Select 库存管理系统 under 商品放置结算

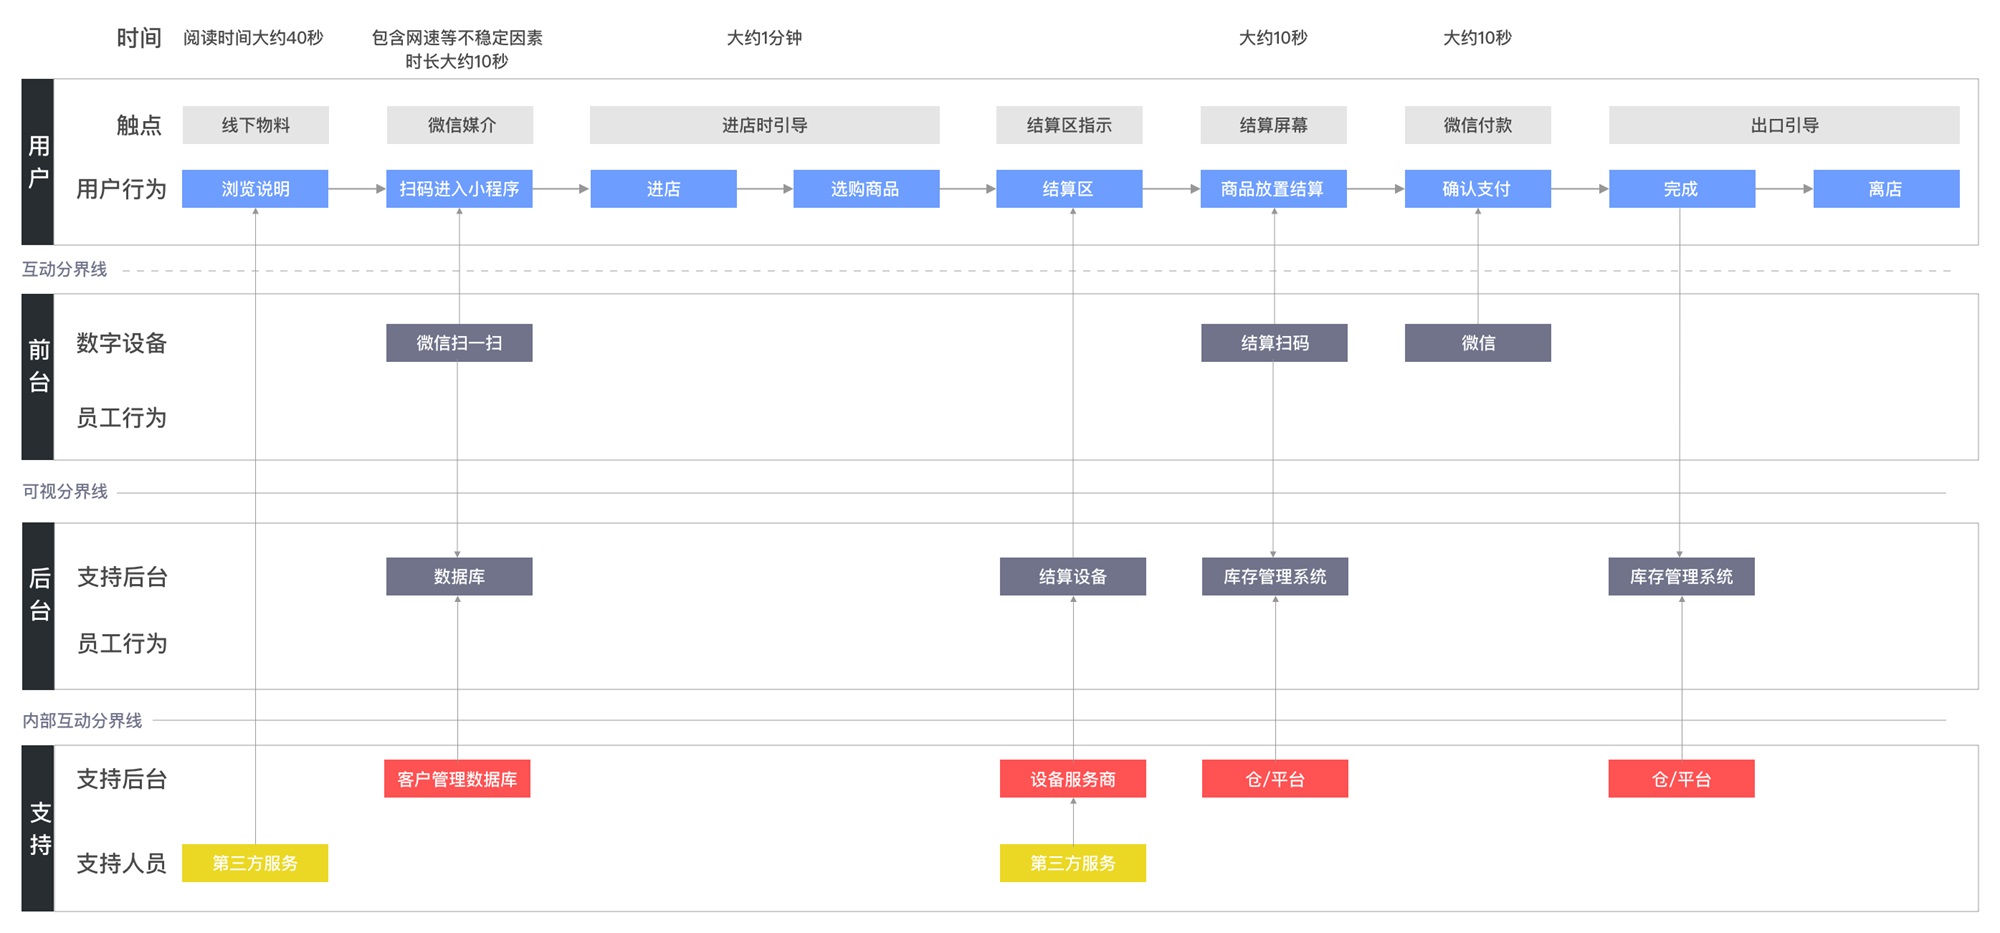[x=1274, y=577]
